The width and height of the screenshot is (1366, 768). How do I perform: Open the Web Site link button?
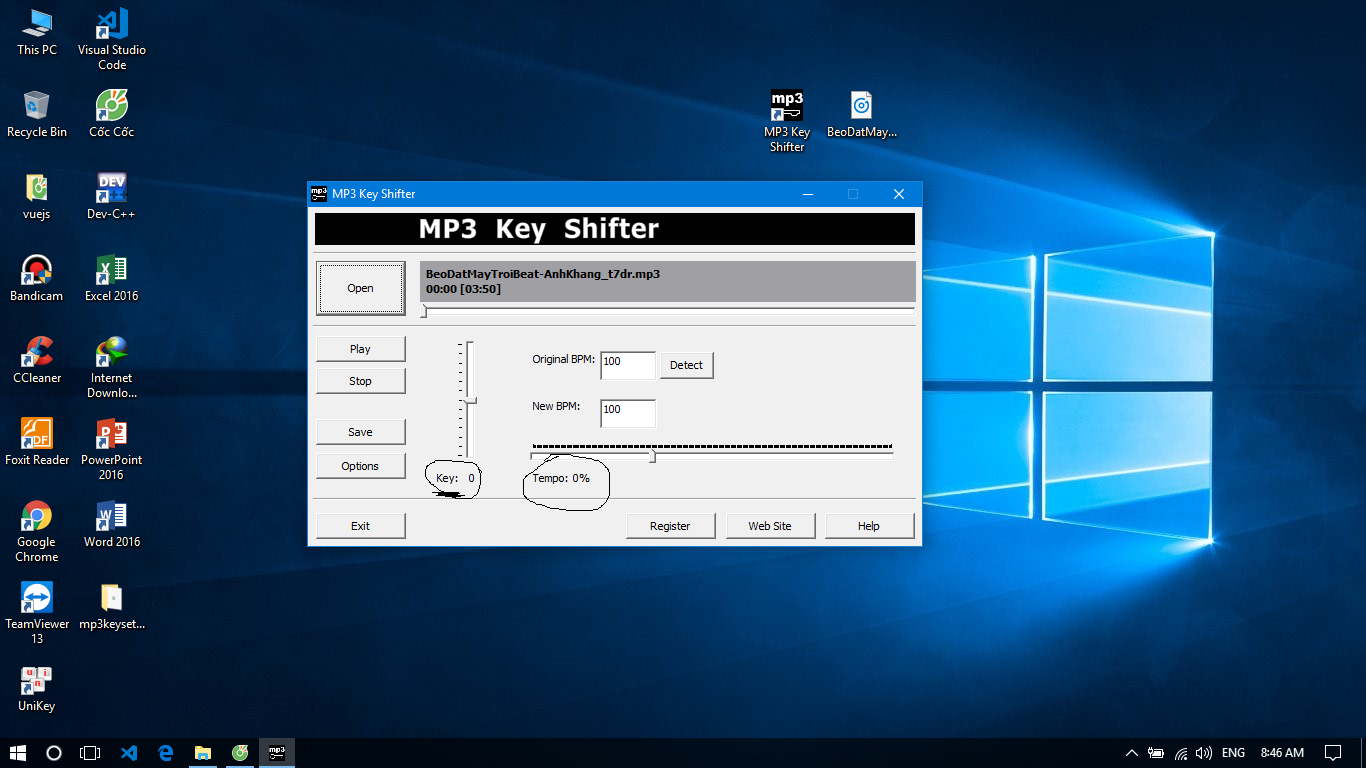point(770,526)
